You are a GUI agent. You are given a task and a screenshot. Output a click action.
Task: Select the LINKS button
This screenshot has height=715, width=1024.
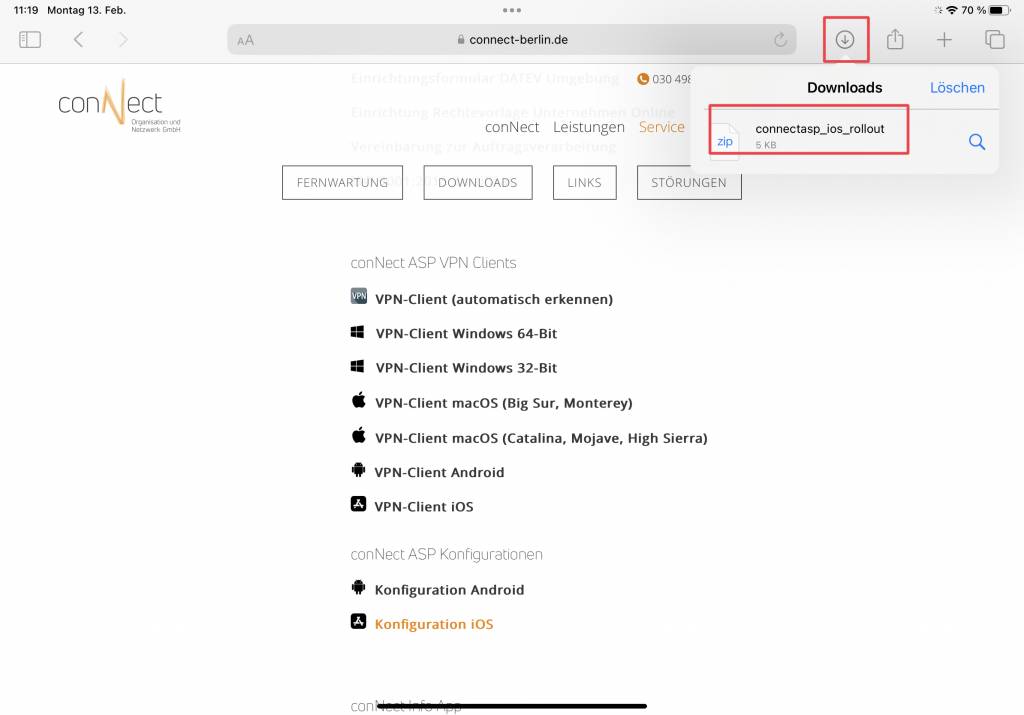tap(584, 183)
